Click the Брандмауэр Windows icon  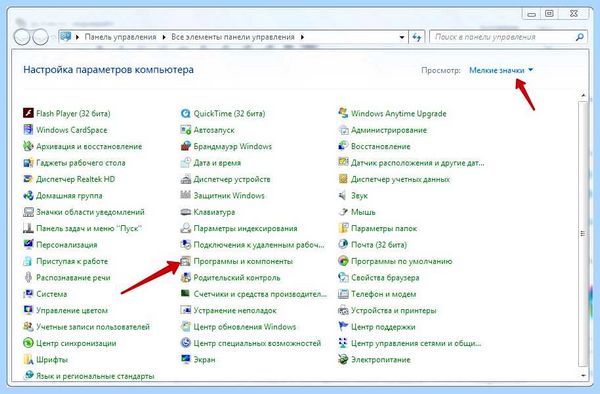click(x=186, y=146)
